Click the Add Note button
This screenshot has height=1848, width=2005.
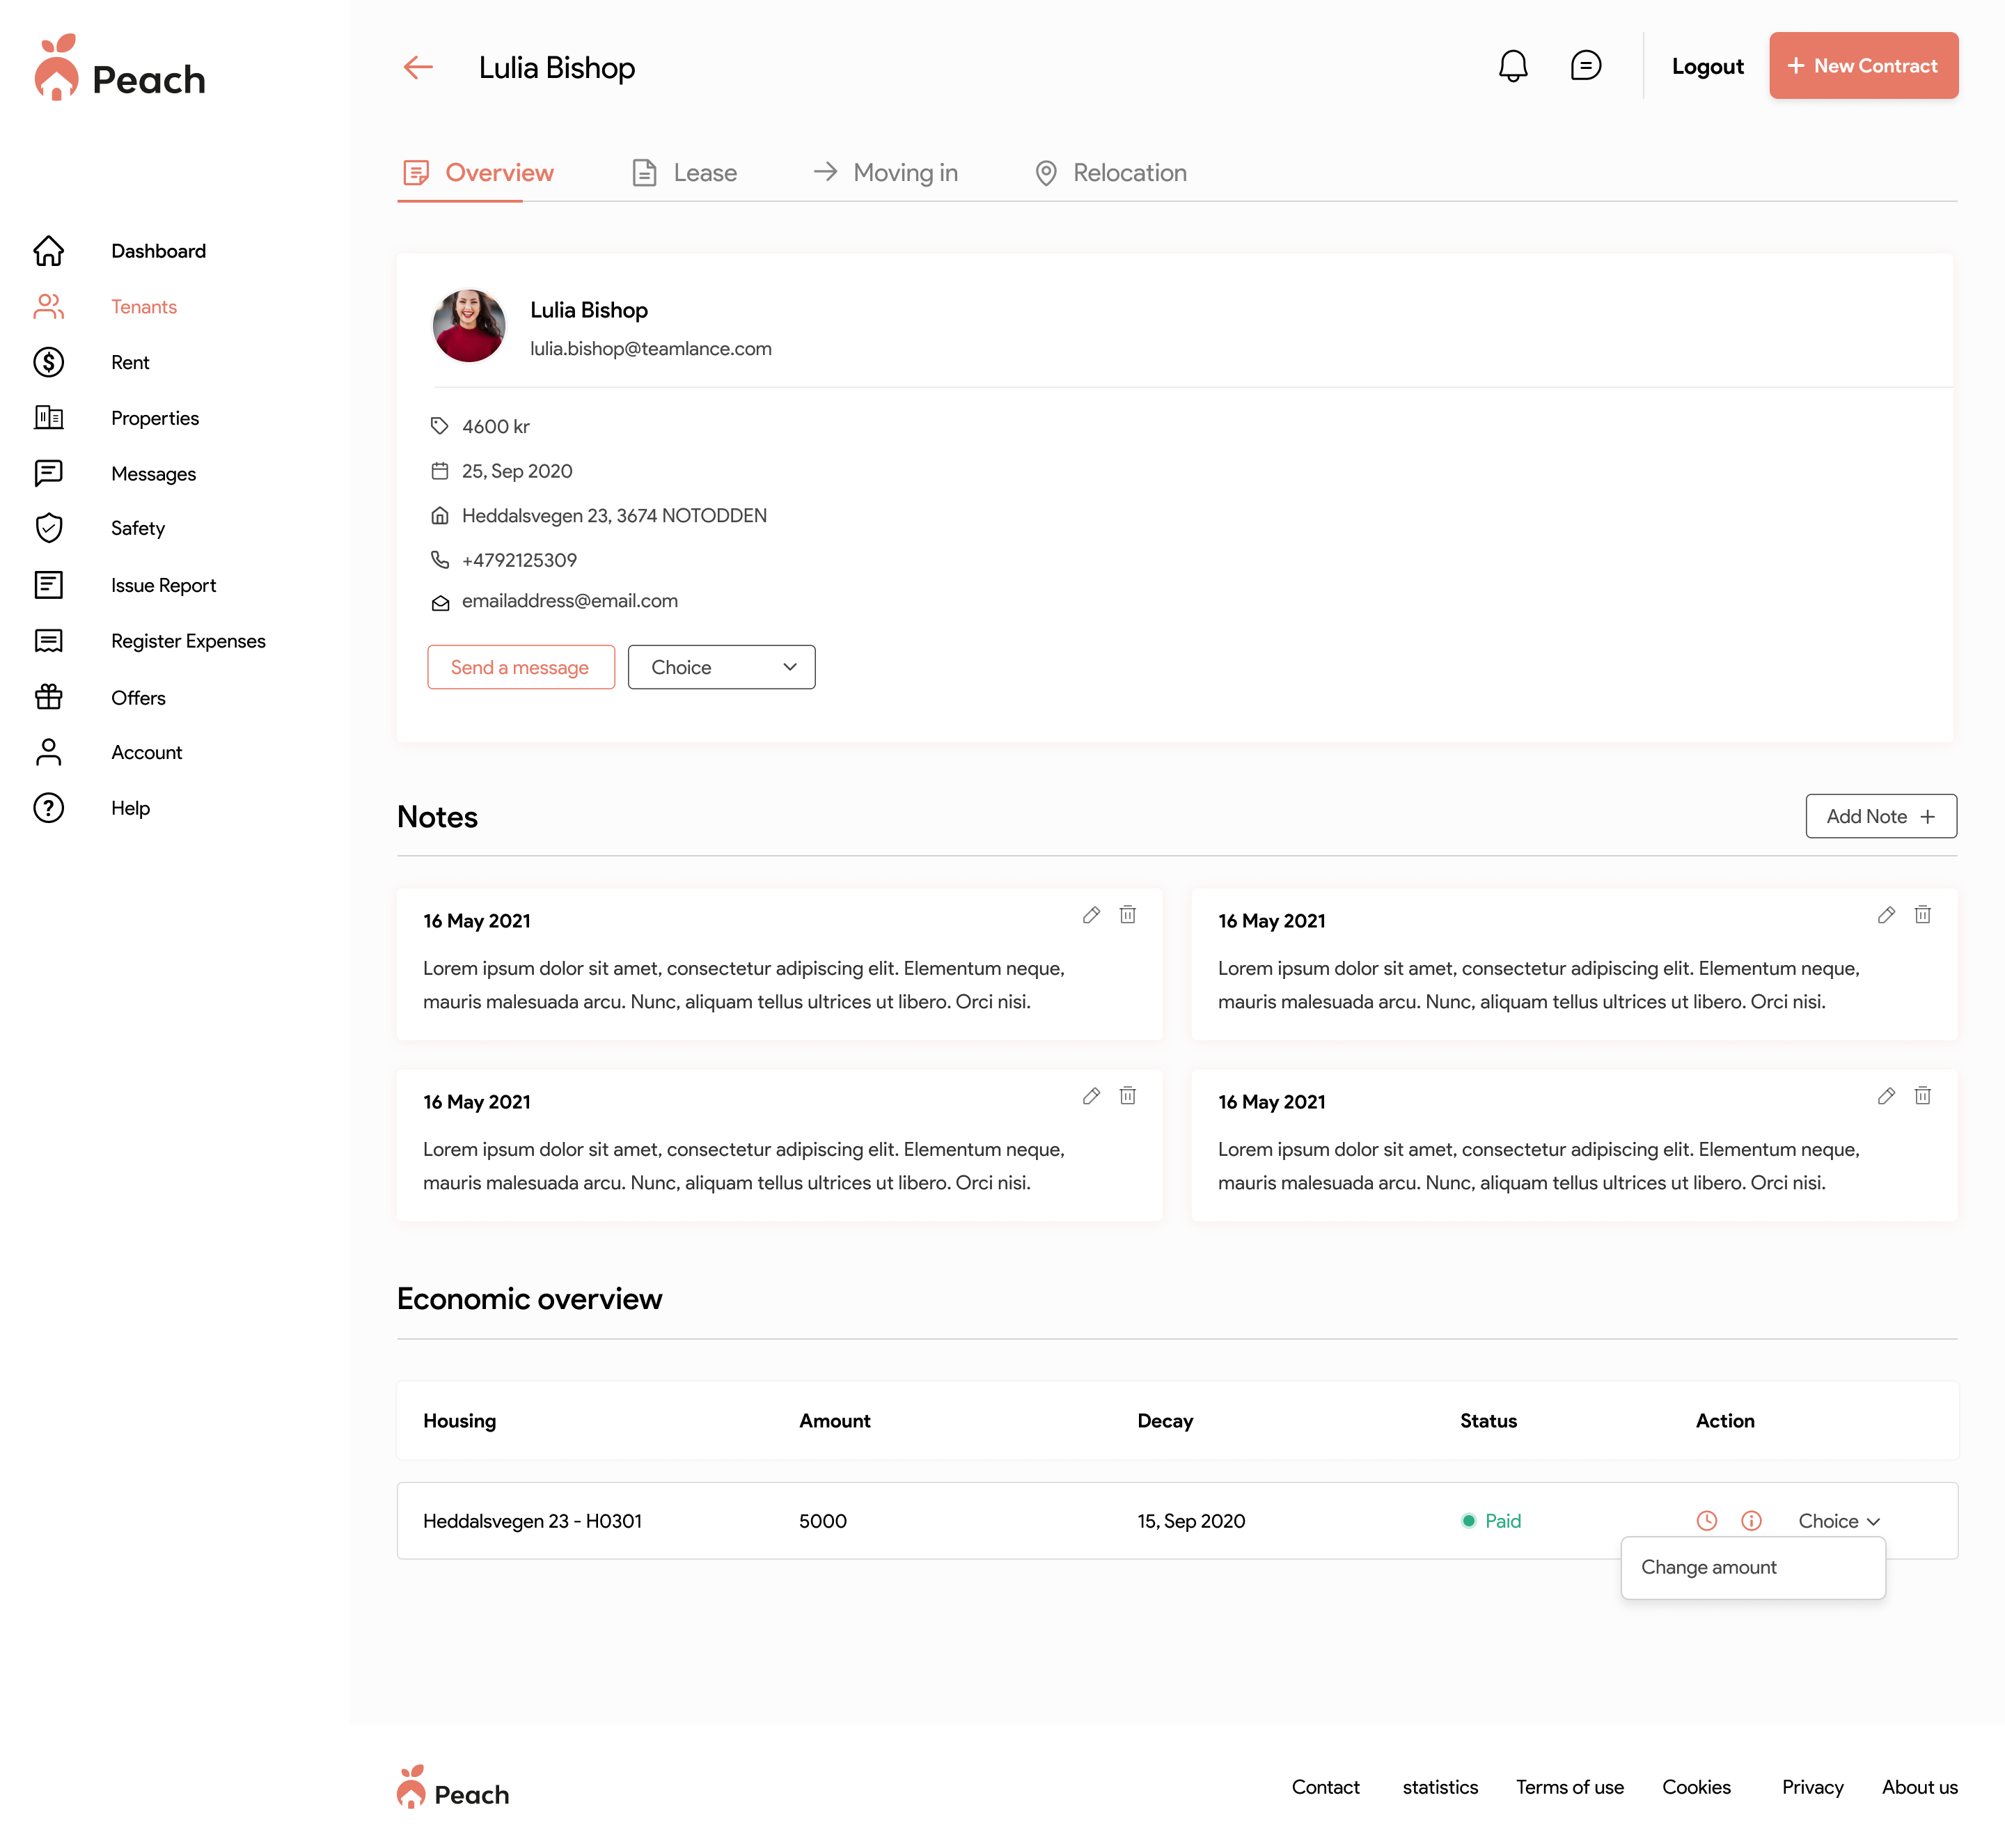1880,816
